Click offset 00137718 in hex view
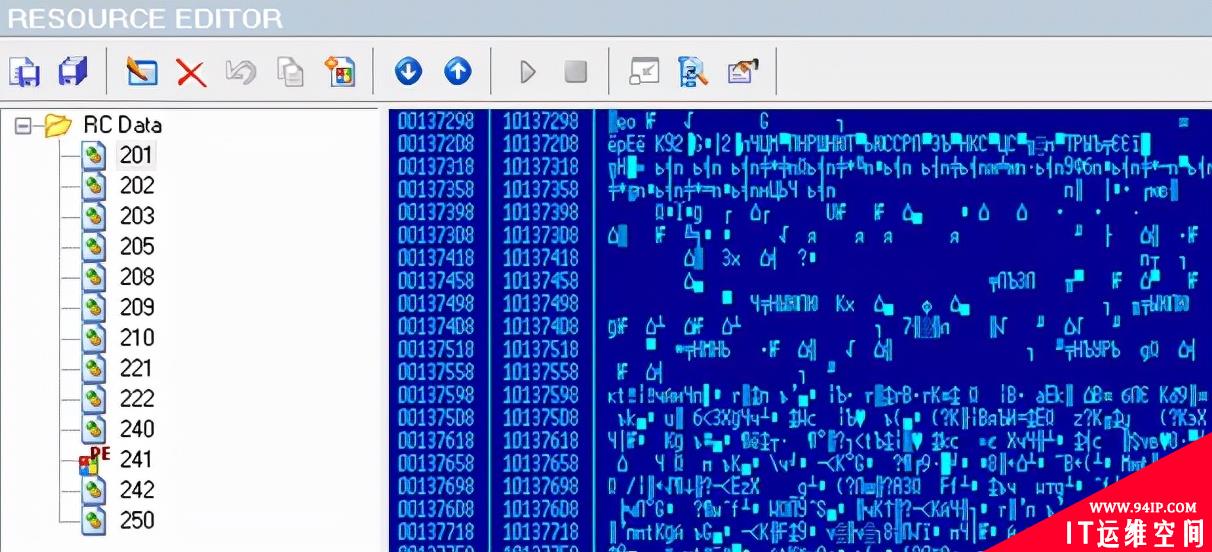Viewport: 1212px width, 552px height. tap(435, 530)
